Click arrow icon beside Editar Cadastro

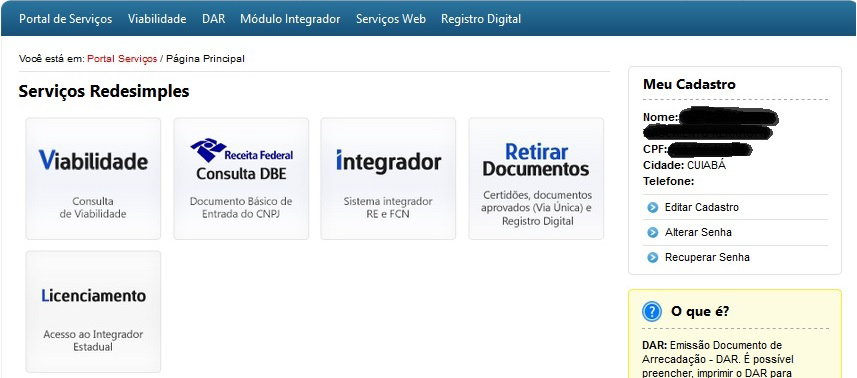[x=653, y=208]
